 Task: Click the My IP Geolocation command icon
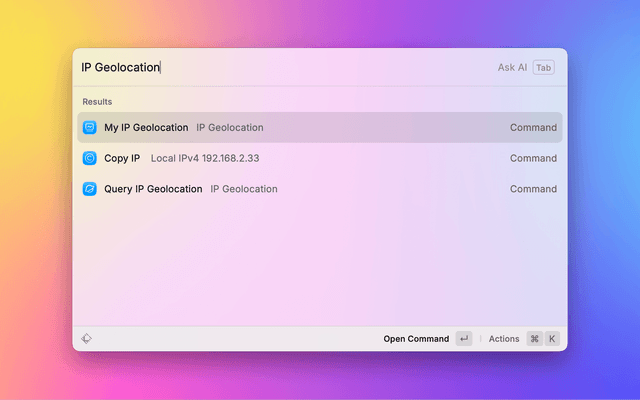[x=90, y=128]
